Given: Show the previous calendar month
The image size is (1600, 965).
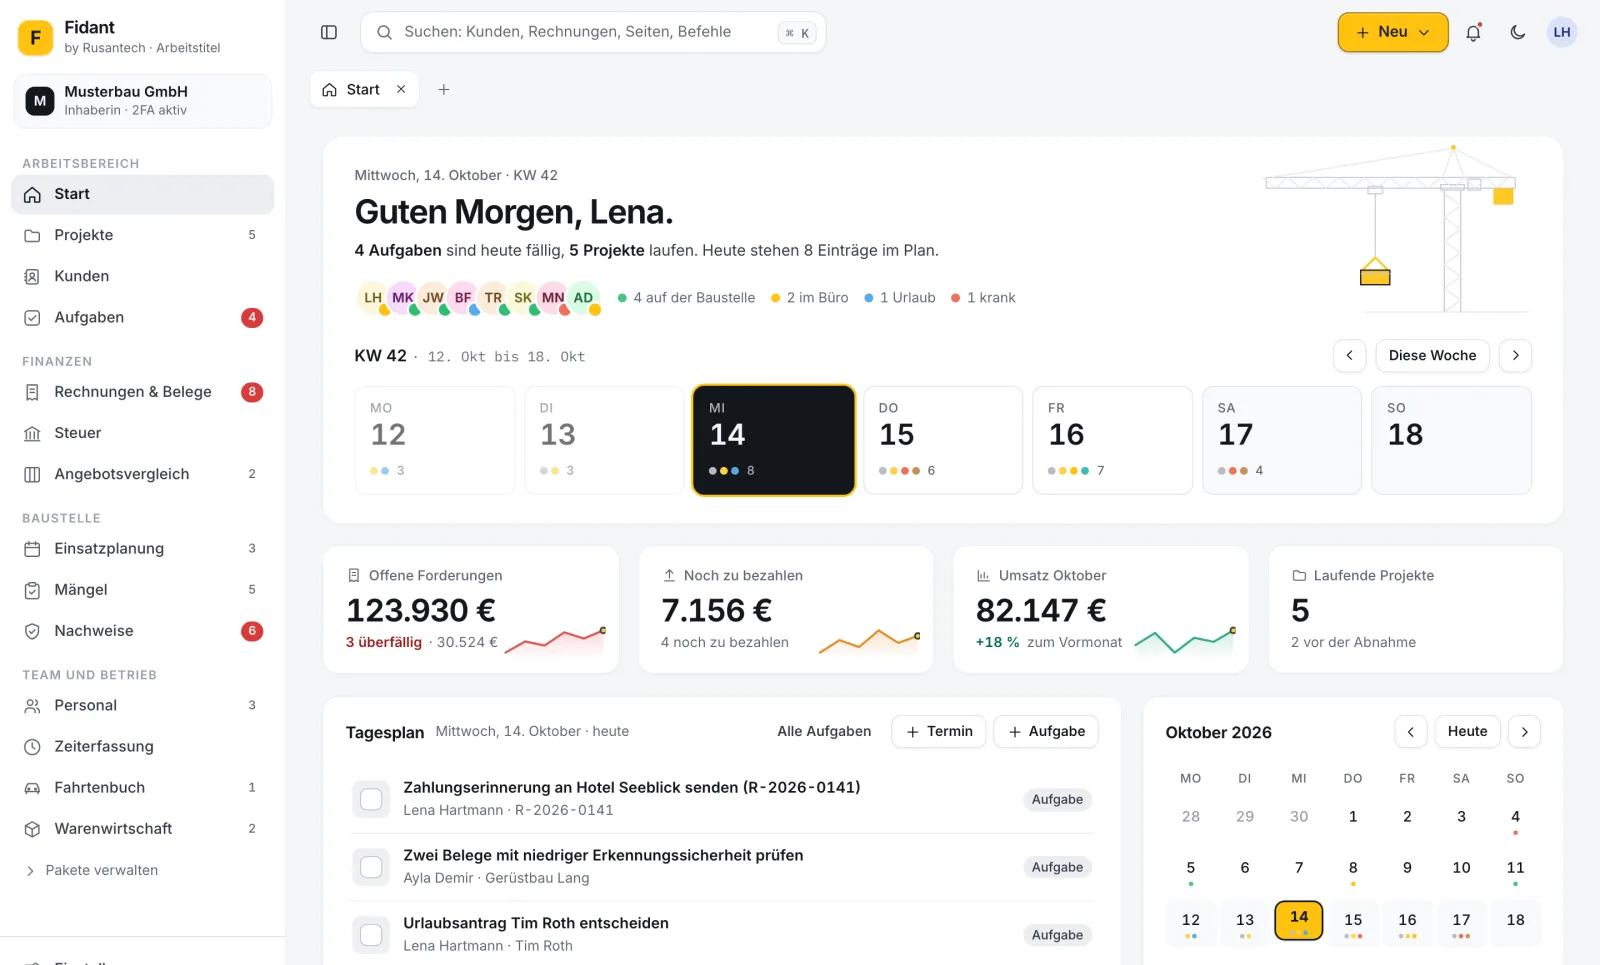Looking at the screenshot, I should [1410, 732].
